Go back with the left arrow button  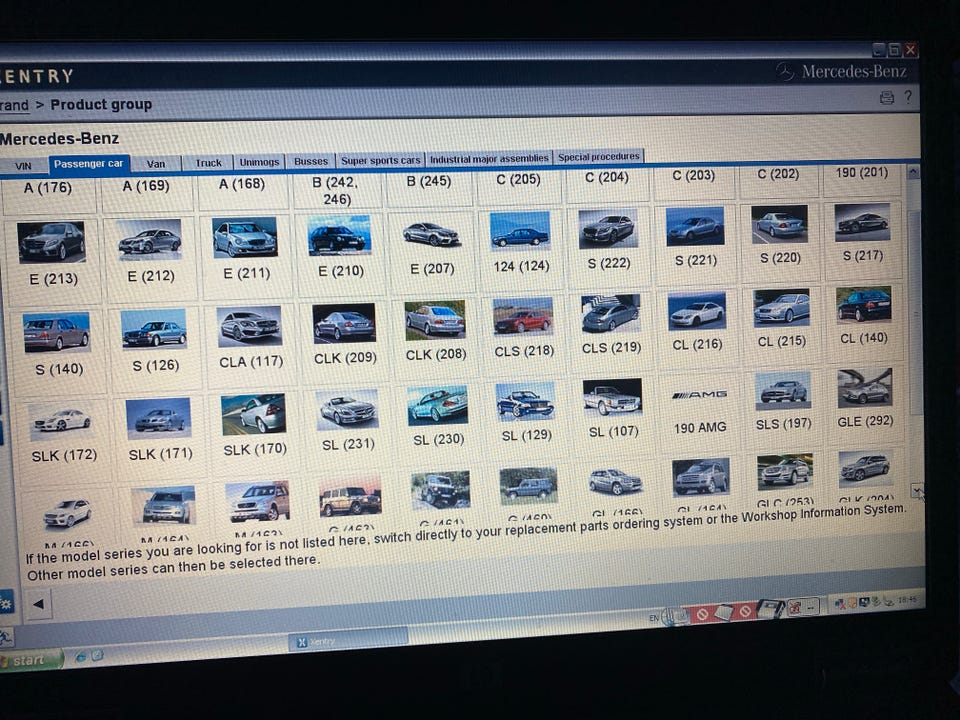pyautogui.click(x=38, y=604)
